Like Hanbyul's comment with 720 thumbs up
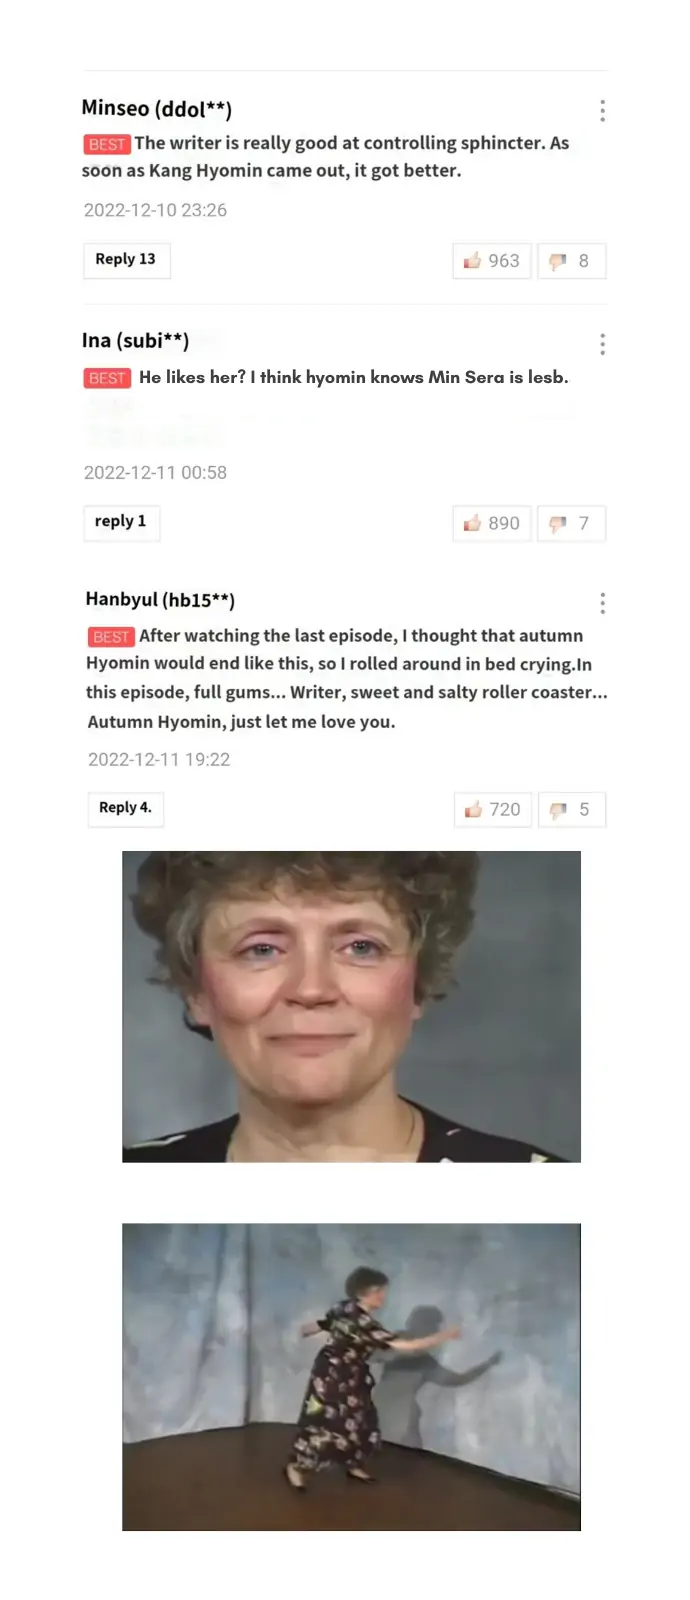 (x=493, y=809)
